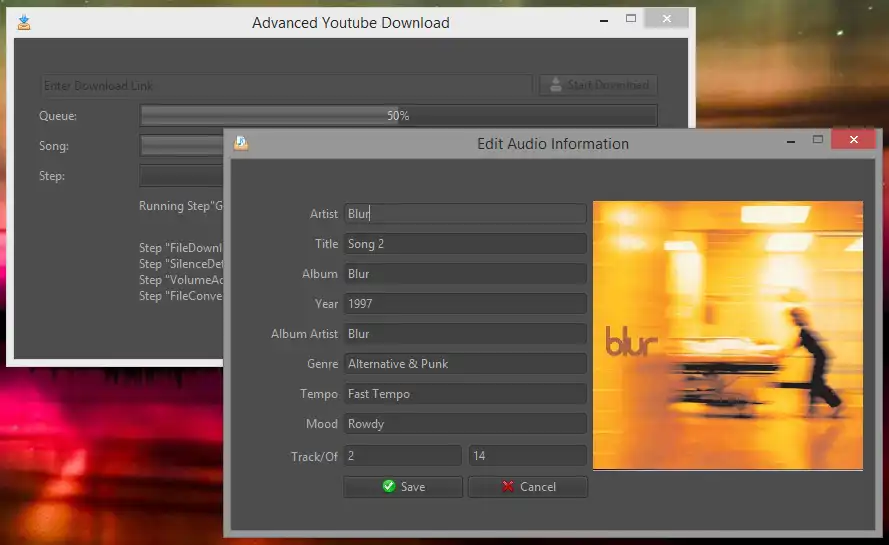889x545 pixels.
Task: Maximize the Advanced Youtube Download window
Action: [630, 19]
